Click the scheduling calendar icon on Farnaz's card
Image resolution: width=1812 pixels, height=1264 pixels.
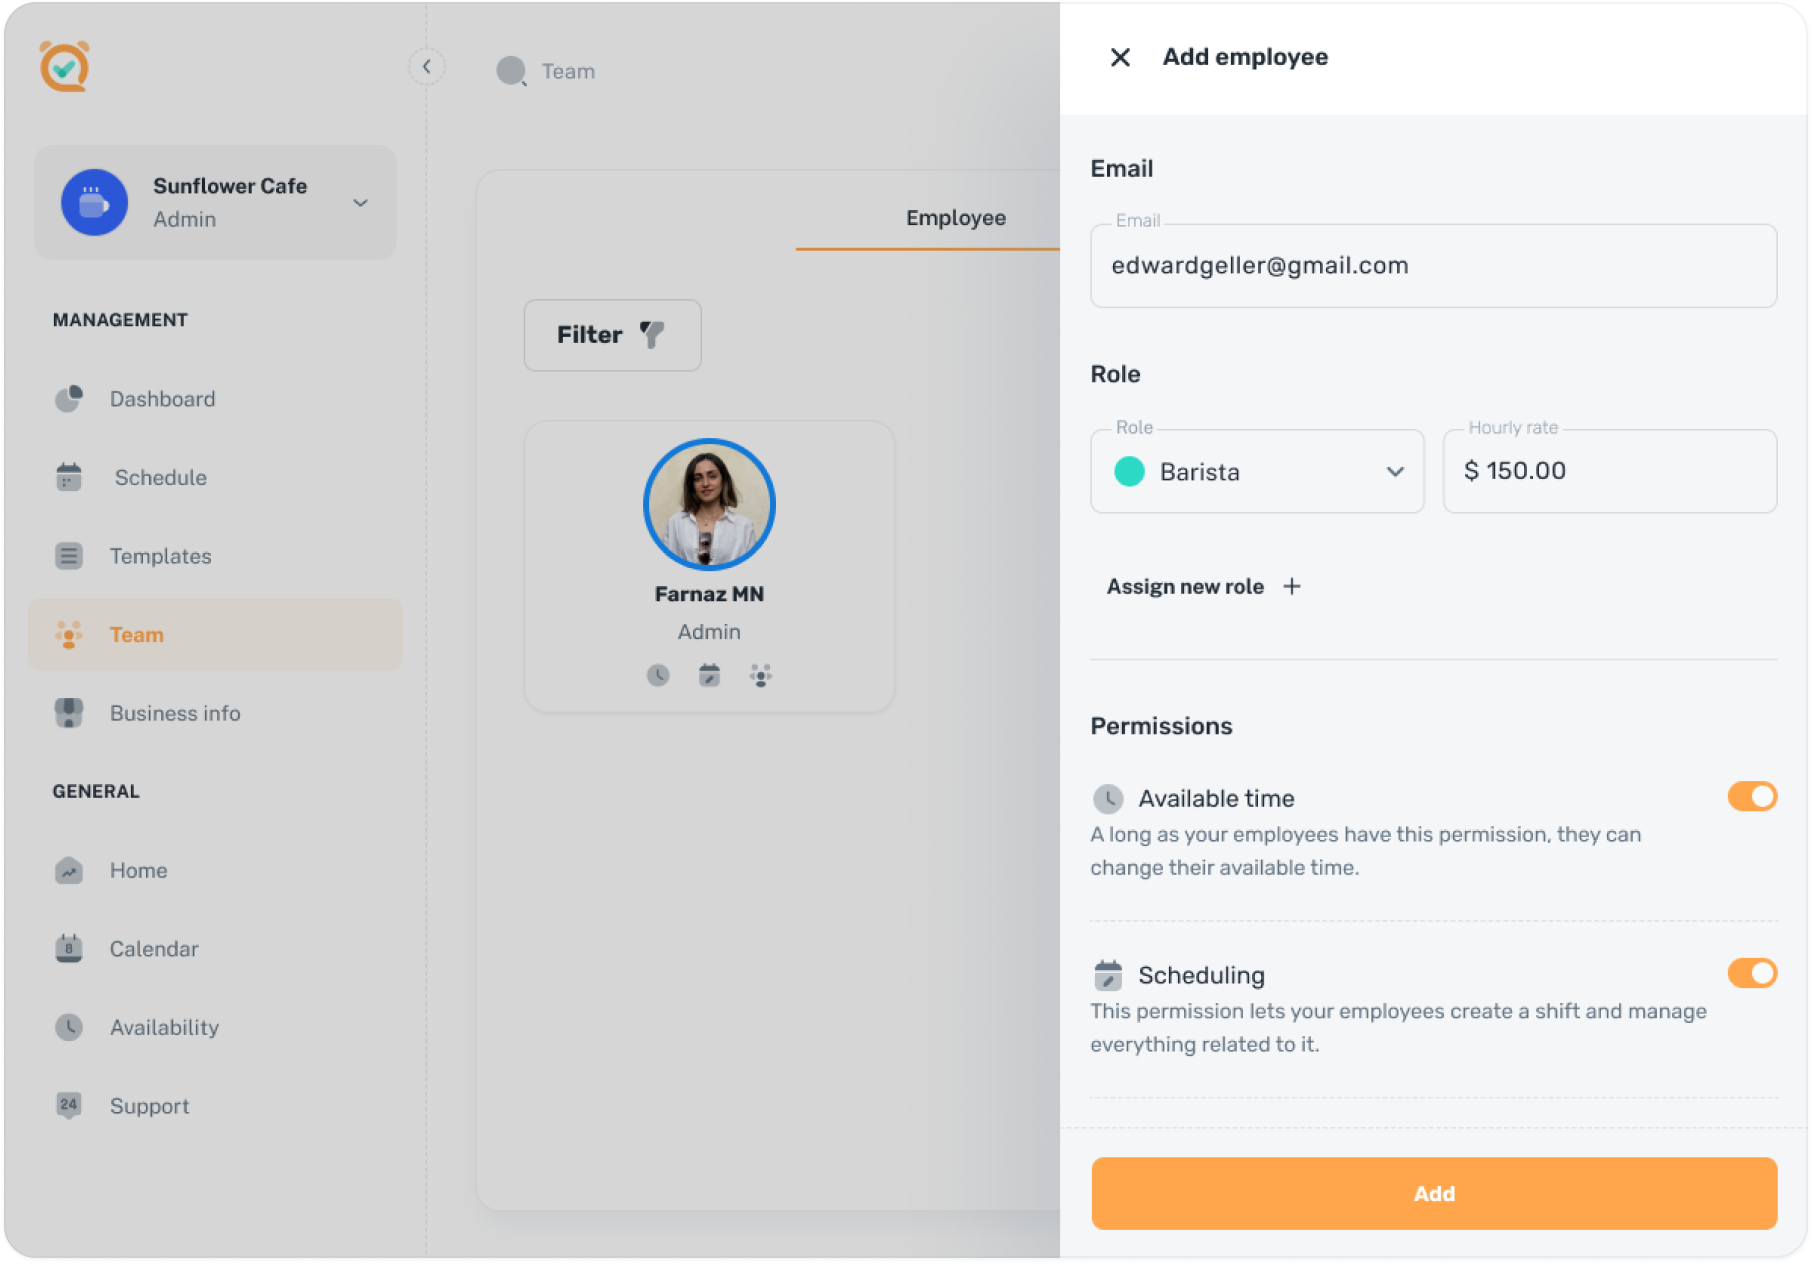(x=709, y=674)
